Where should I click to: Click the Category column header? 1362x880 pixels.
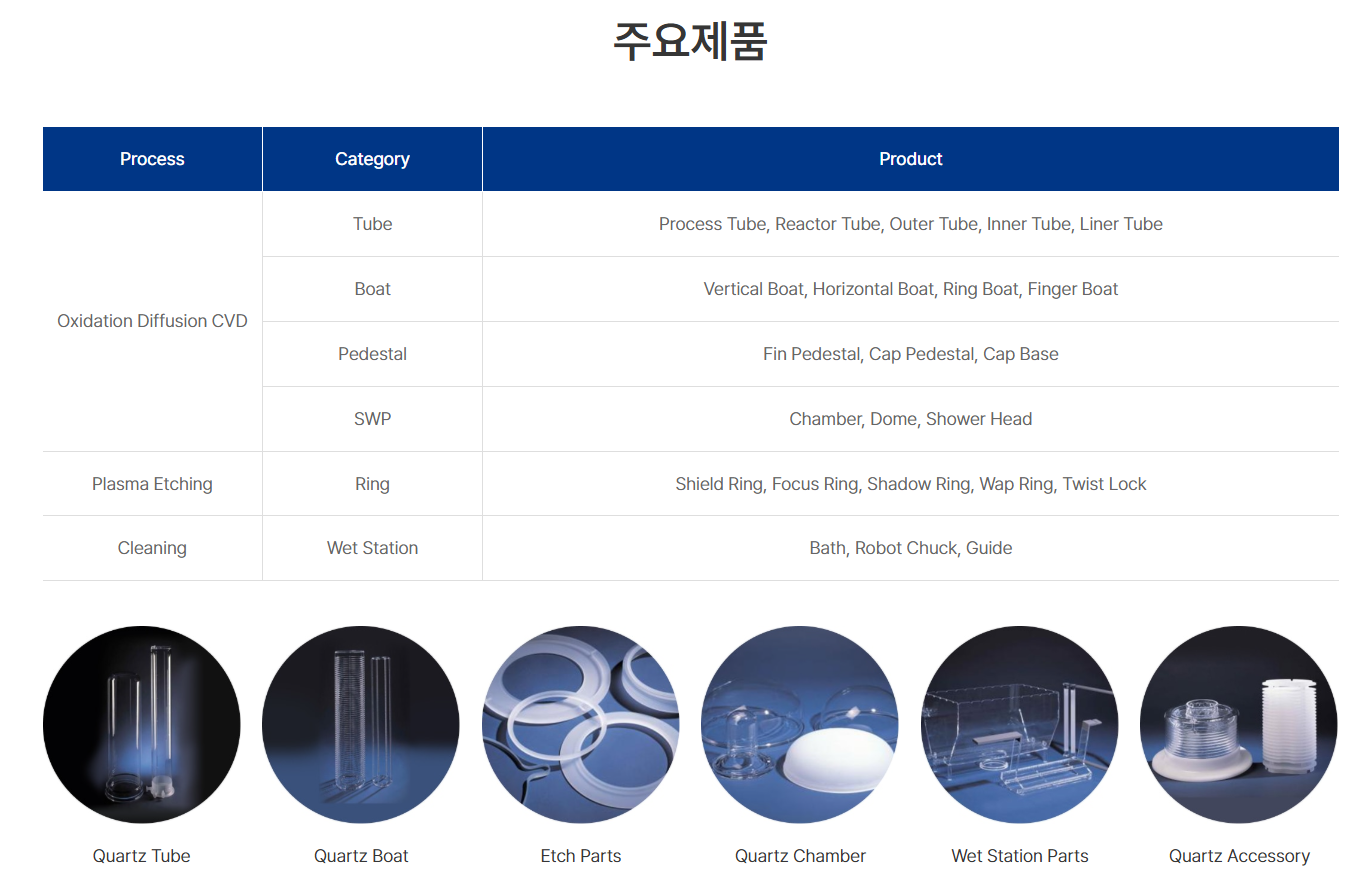[372, 159]
